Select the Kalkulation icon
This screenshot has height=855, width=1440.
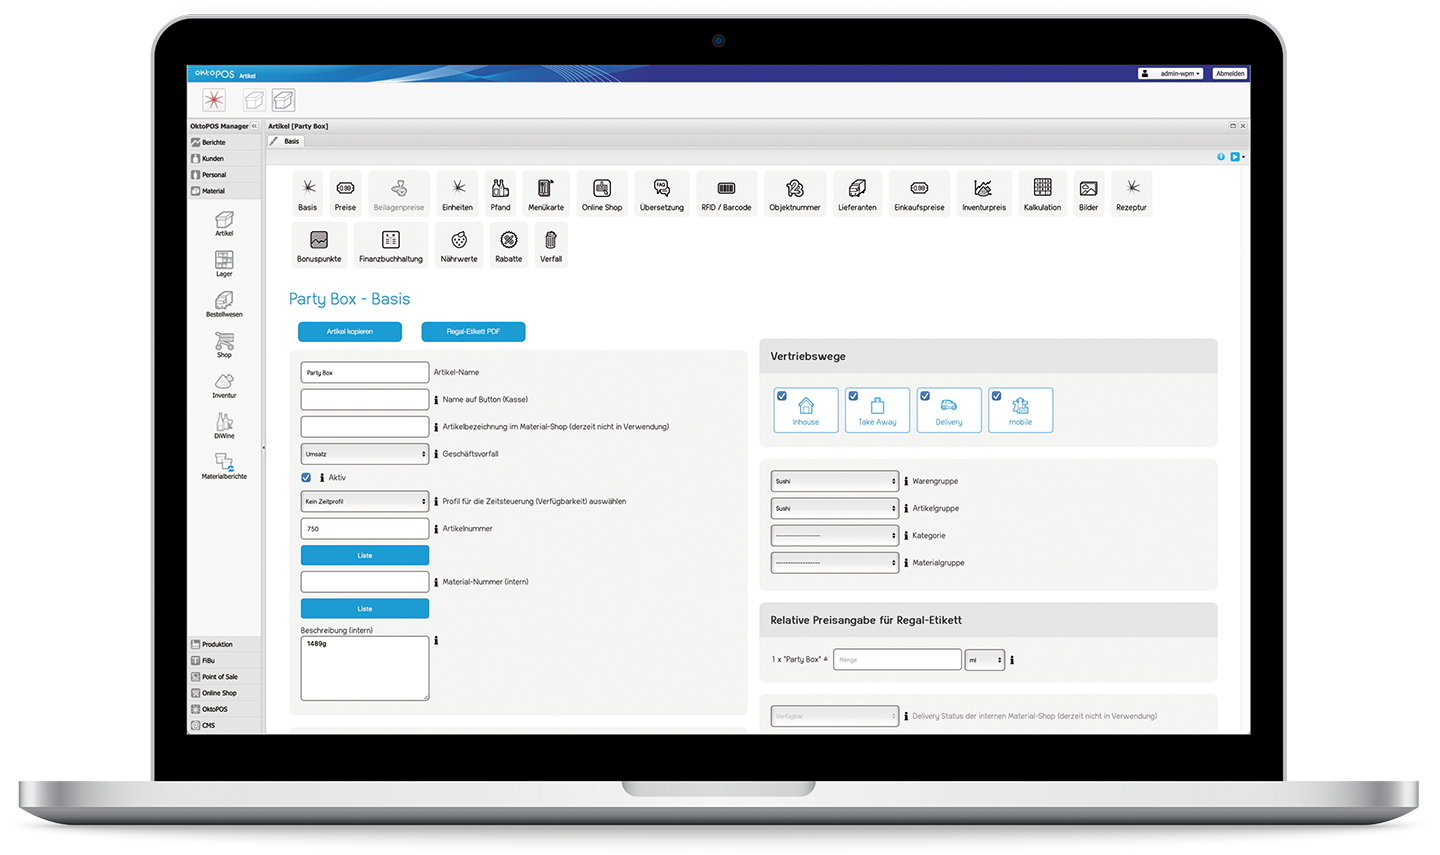1042,193
